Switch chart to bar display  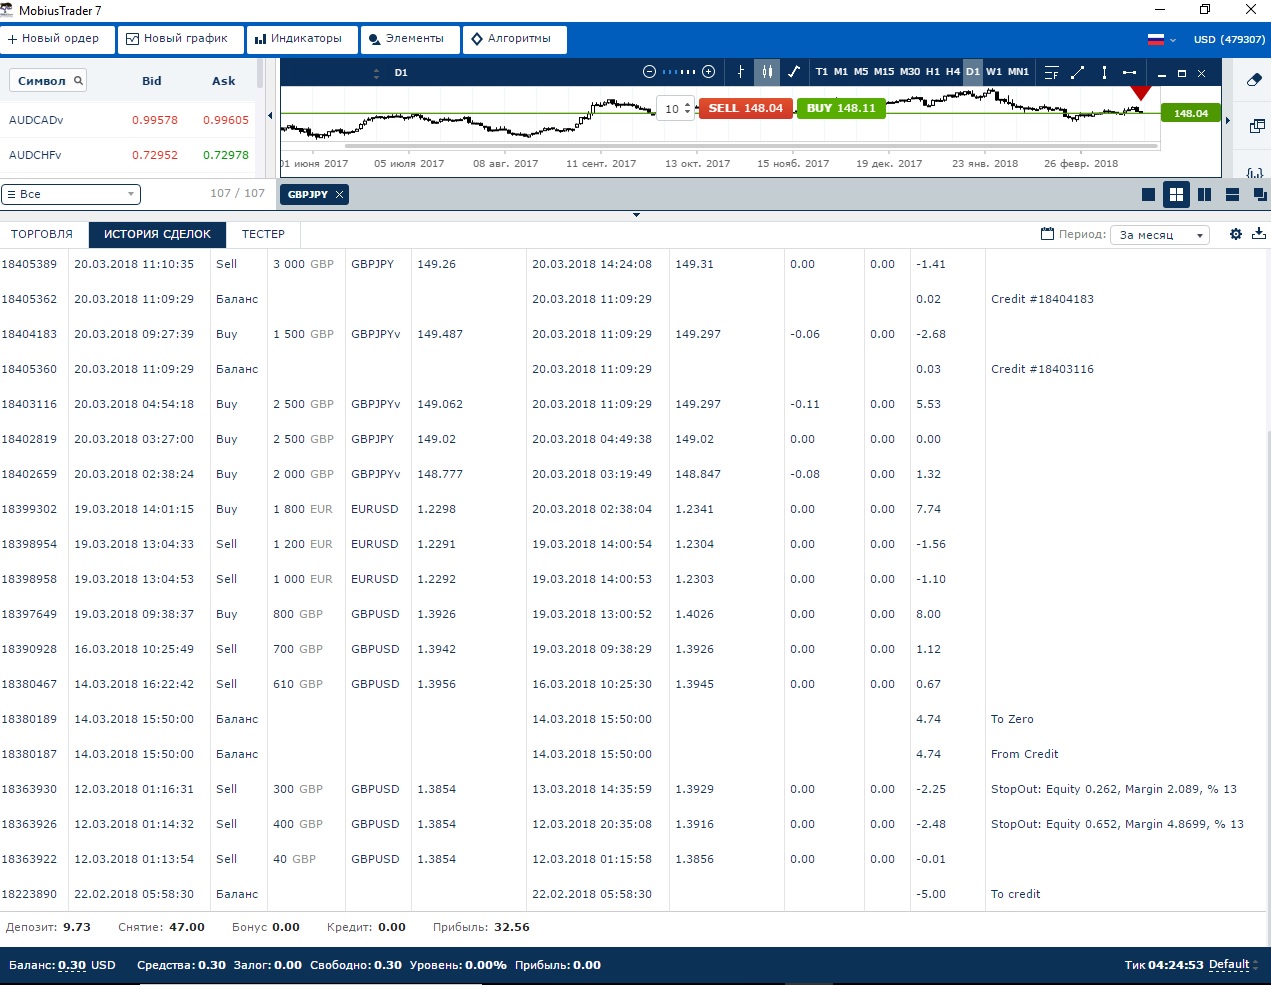coord(741,72)
